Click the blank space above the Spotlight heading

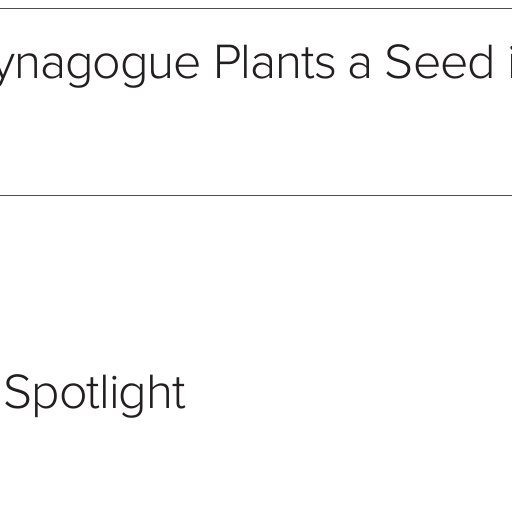(256, 283)
